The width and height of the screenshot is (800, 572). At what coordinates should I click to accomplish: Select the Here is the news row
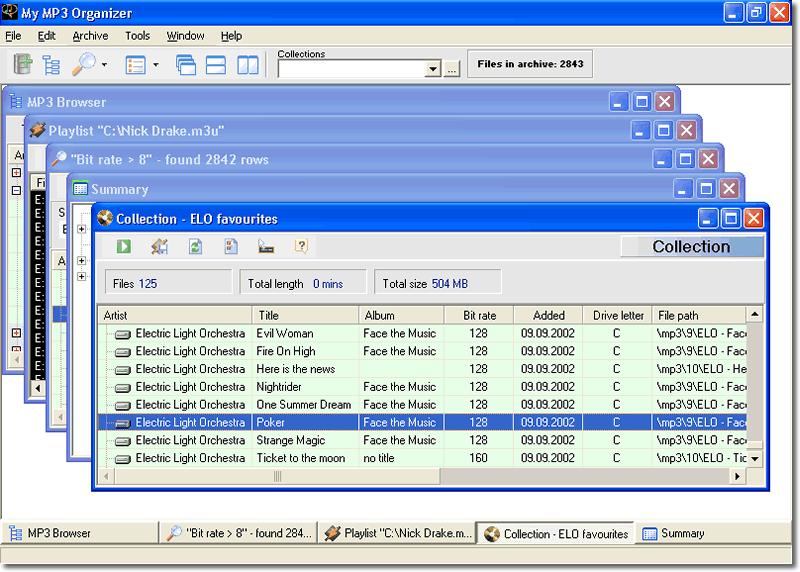click(x=422, y=369)
